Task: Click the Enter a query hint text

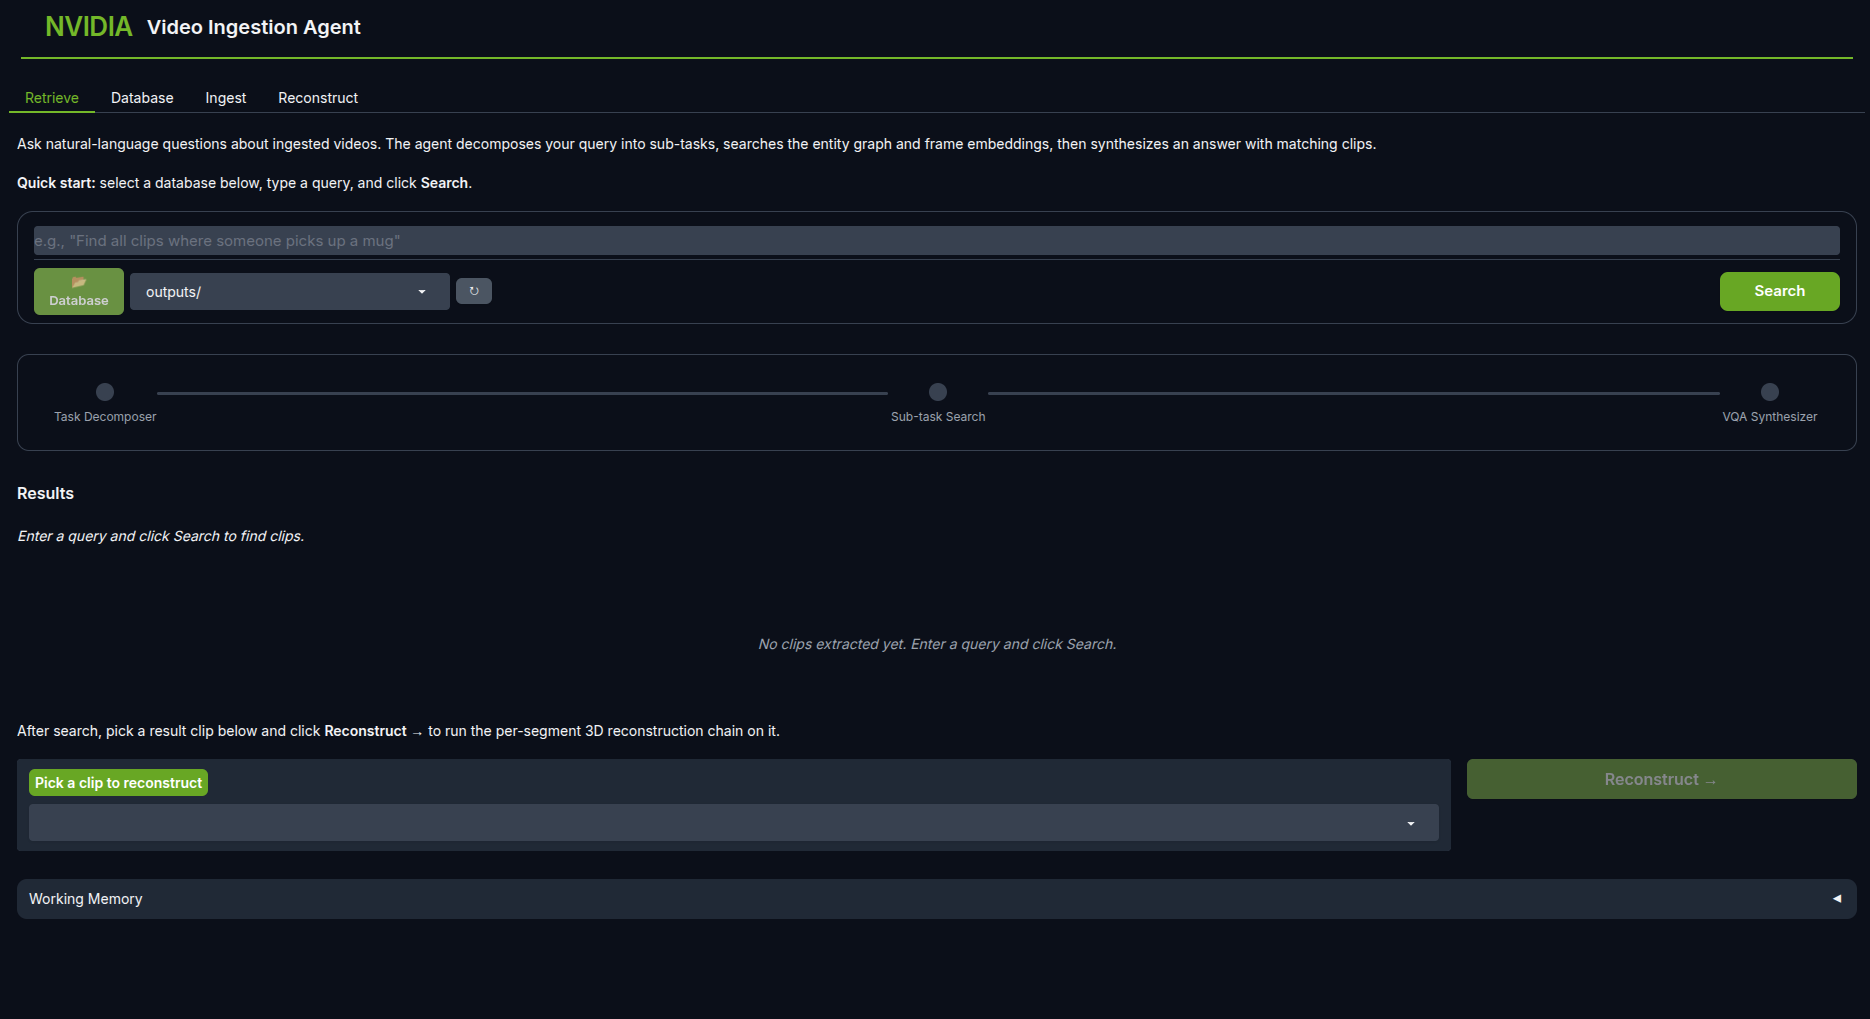Action: 161,536
